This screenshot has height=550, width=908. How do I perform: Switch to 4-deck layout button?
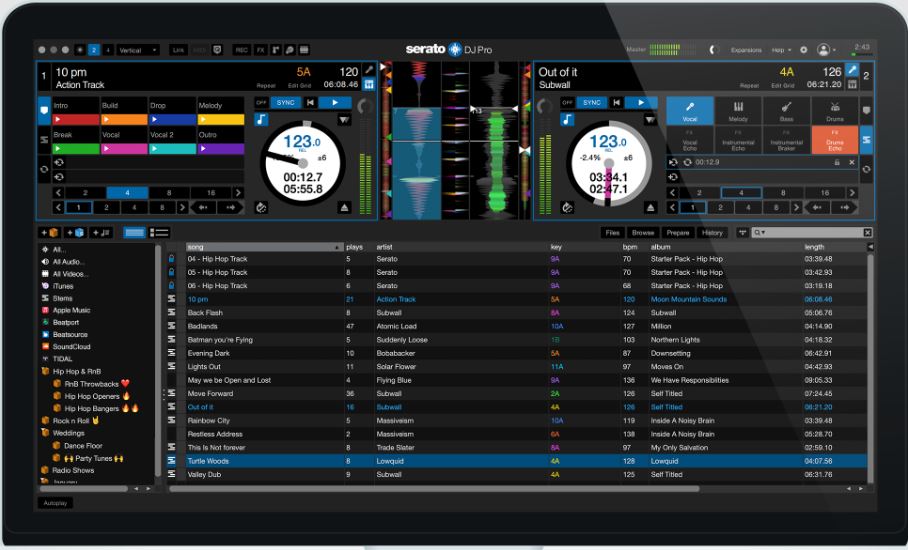pos(108,50)
